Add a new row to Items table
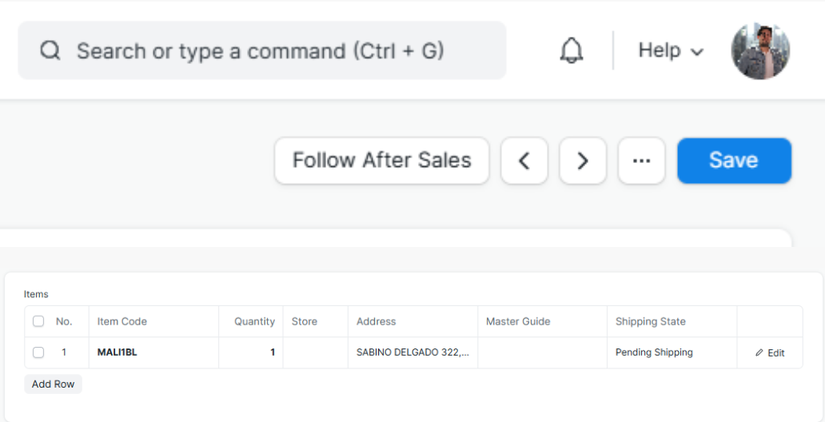This screenshot has width=825, height=422. pos(53,384)
